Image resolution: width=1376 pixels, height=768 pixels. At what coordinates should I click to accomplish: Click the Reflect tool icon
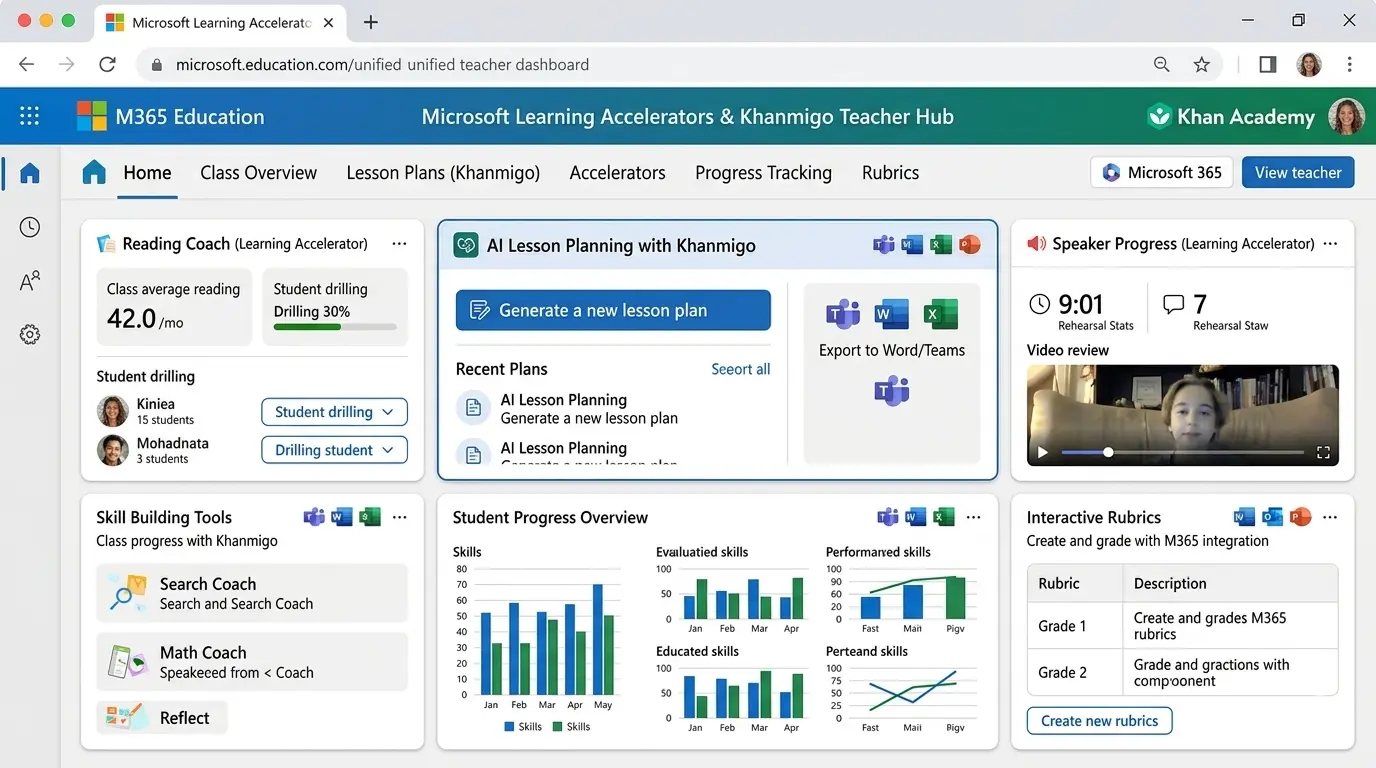(x=127, y=717)
